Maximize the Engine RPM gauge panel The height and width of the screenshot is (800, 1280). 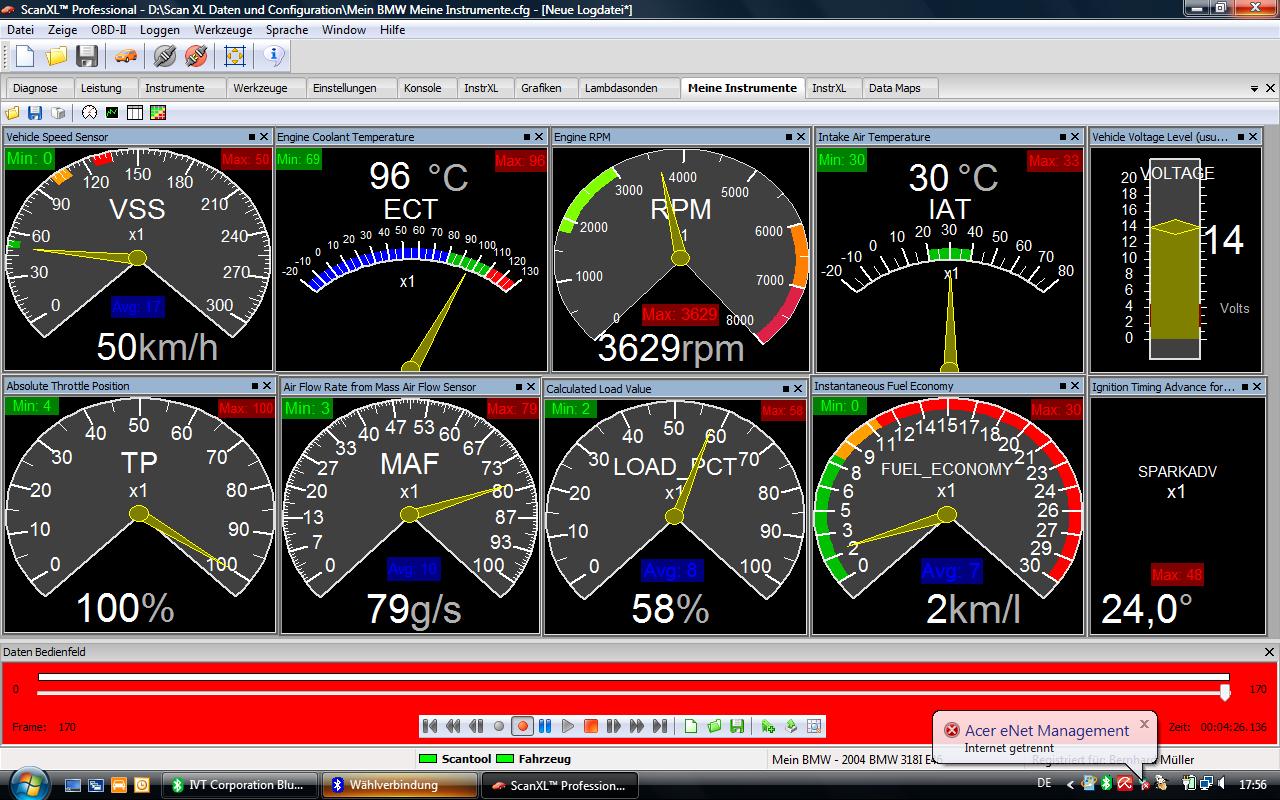click(788, 137)
